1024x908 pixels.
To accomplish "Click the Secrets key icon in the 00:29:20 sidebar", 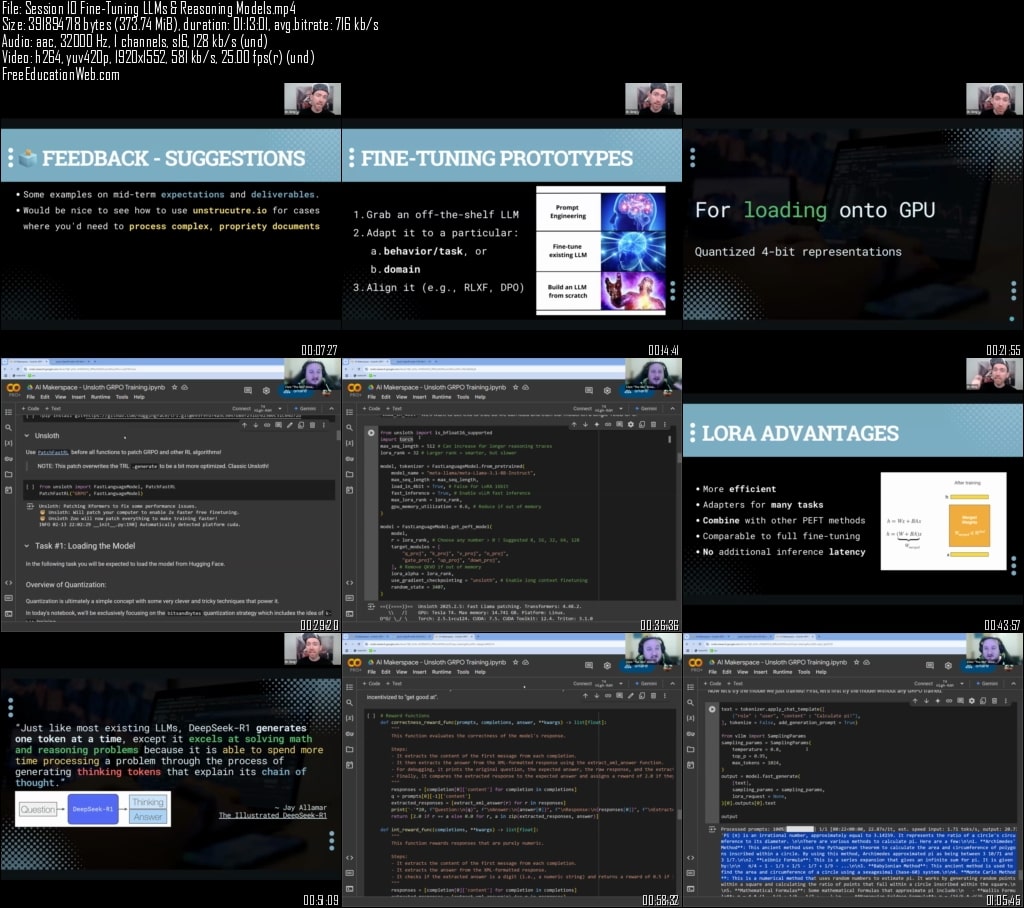I will (x=8, y=459).
